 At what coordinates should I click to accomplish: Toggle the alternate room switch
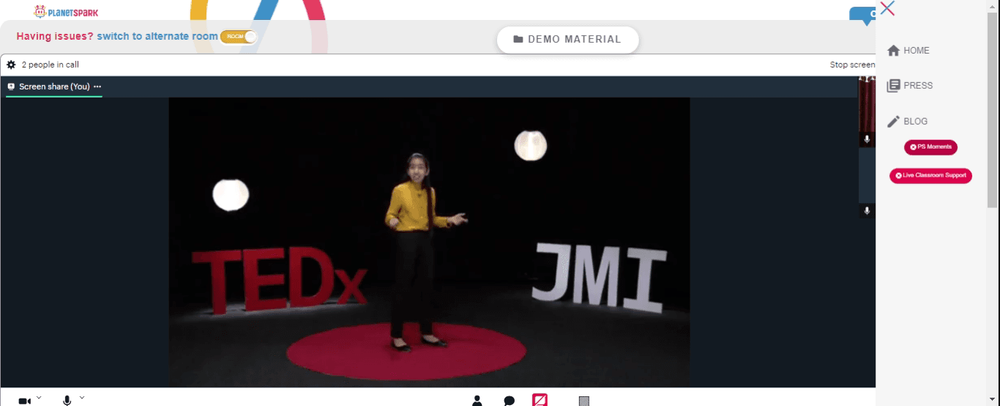(x=239, y=36)
